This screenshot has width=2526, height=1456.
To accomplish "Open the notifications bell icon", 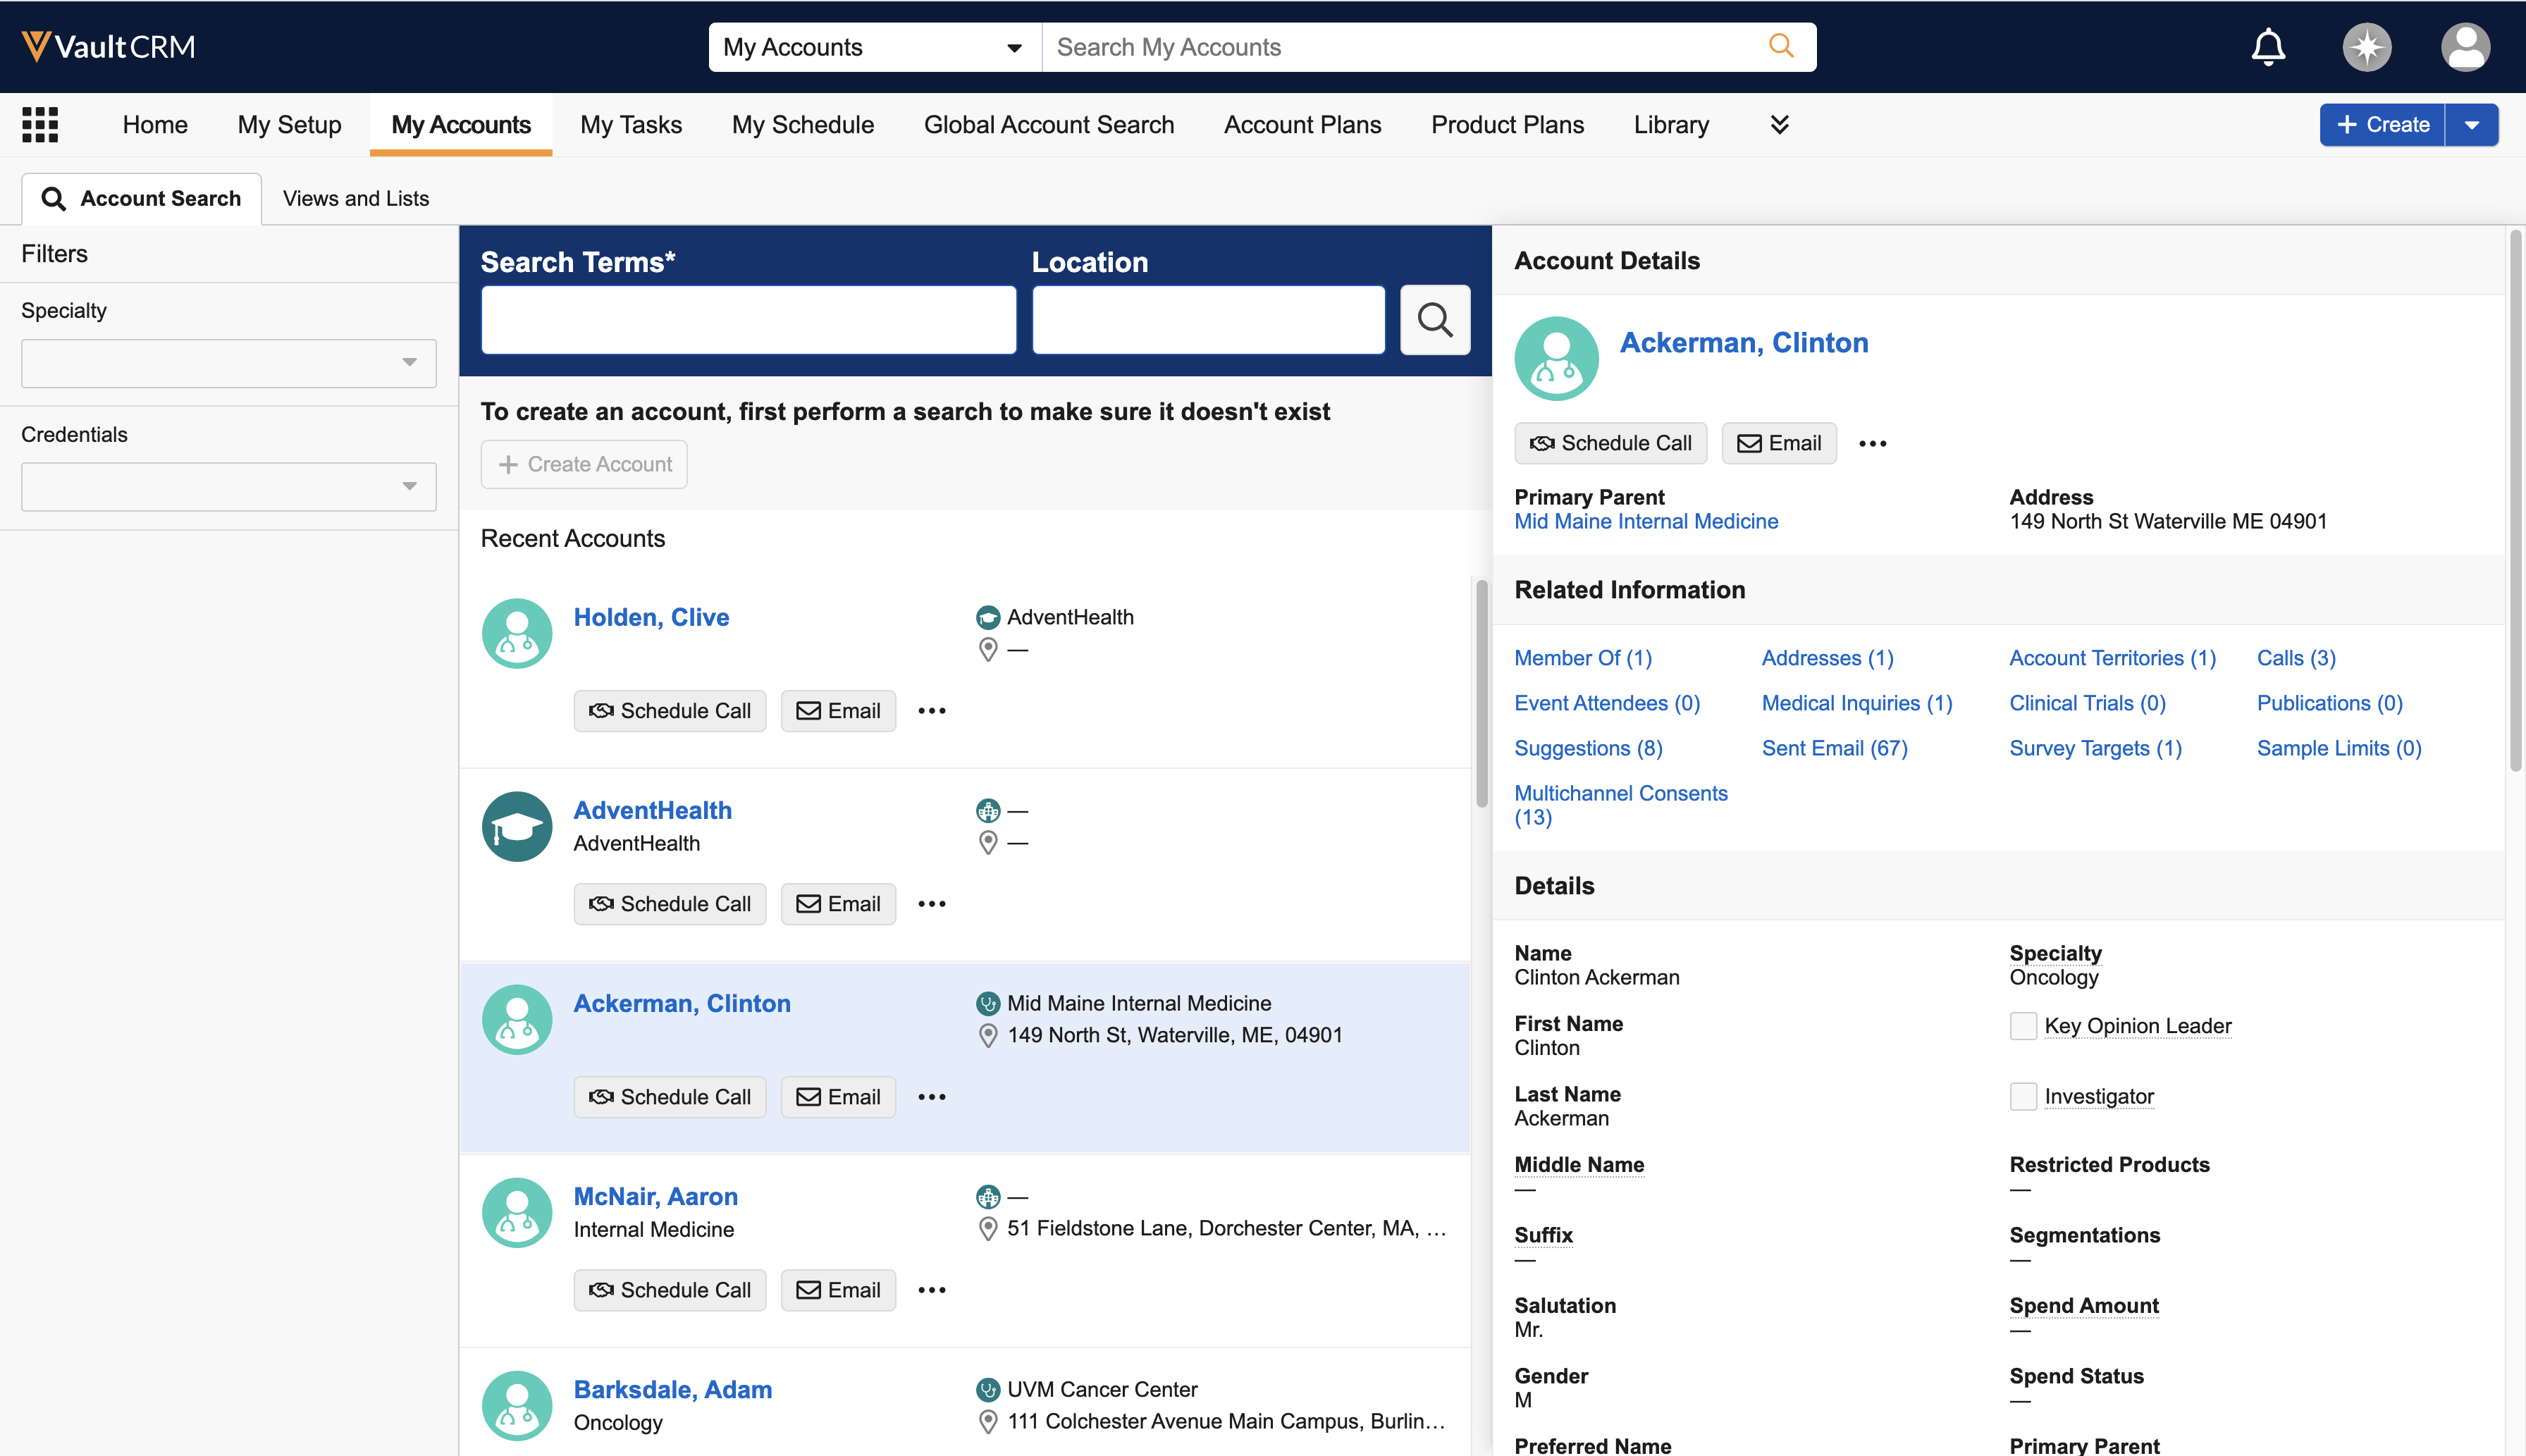I will pos(2267,47).
